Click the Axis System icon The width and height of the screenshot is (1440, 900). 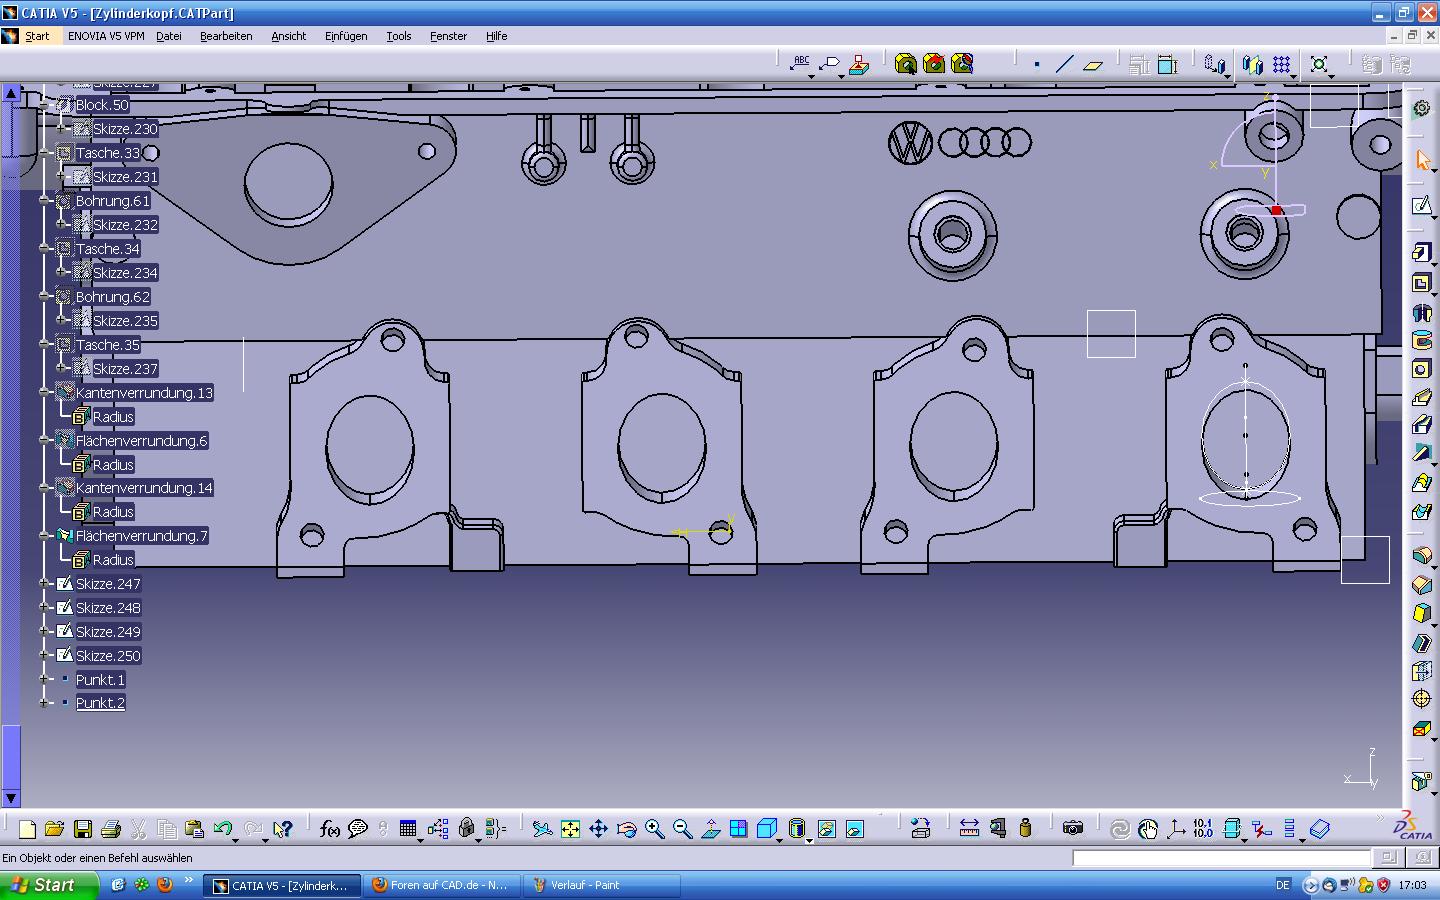coord(1176,829)
